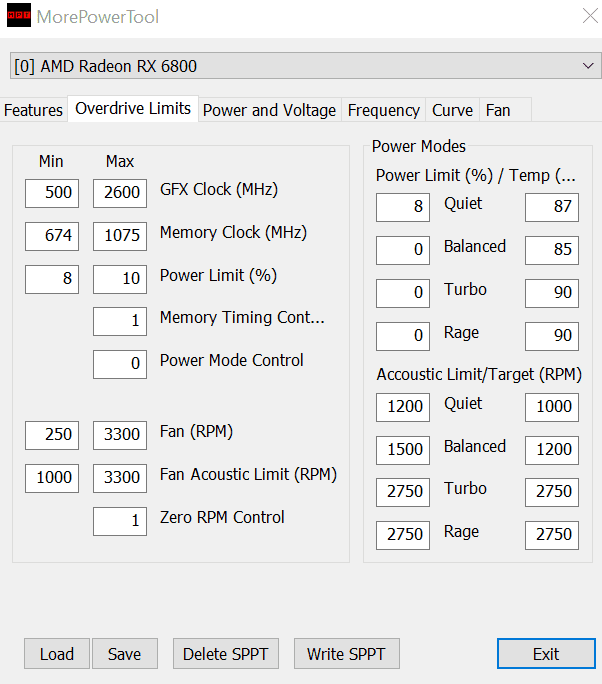
Task: Open the Power and Voltage tab
Action: tap(270, 110)
